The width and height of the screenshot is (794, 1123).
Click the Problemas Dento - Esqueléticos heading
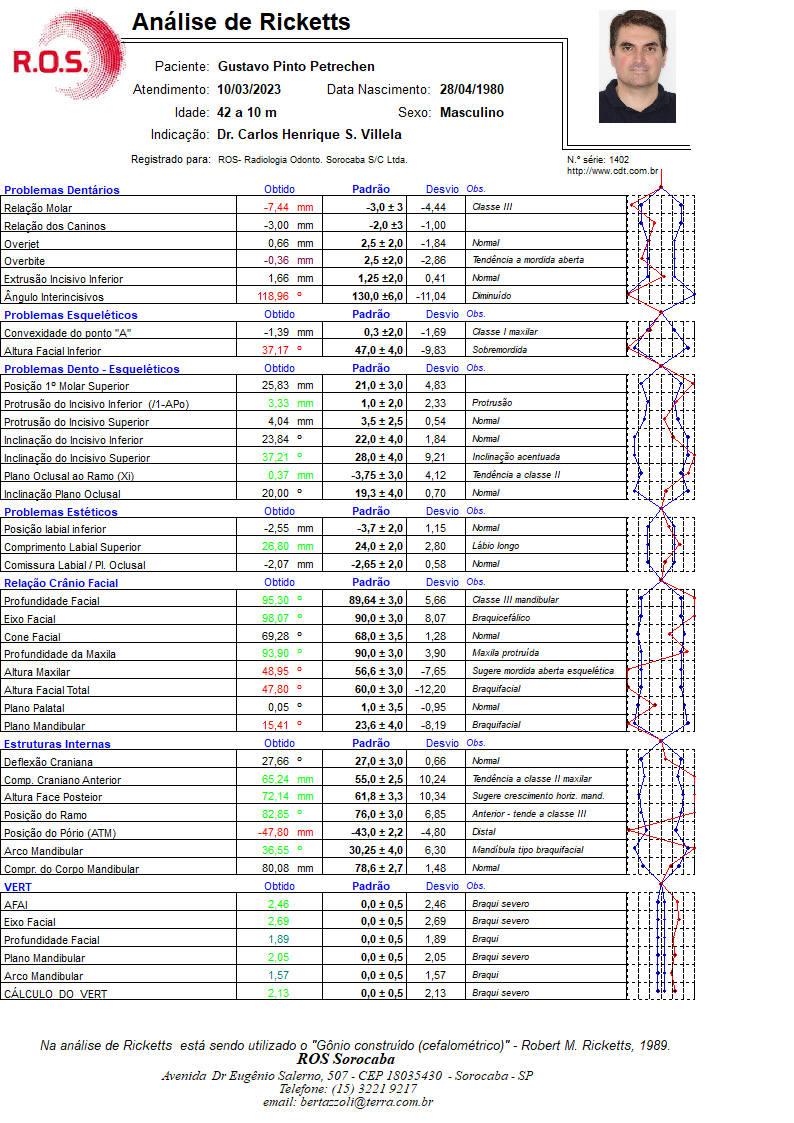pyautogui.click(x=92, y=368)
